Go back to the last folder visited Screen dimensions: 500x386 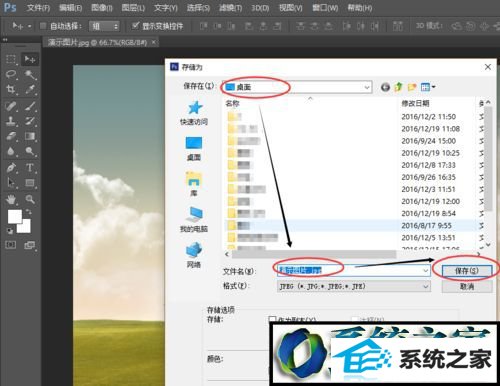pos(385,87)
